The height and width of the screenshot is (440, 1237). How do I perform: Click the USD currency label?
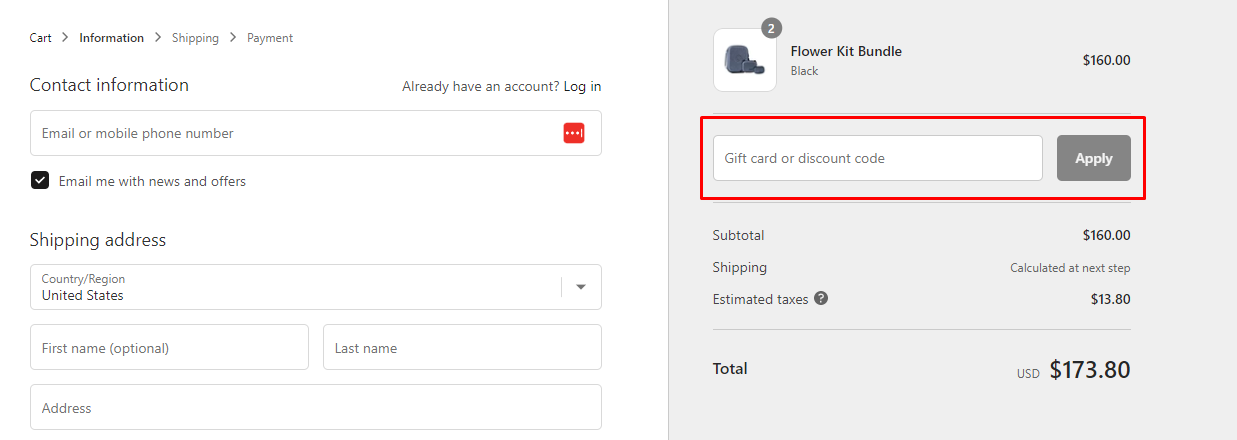[x=1028, y=374]
